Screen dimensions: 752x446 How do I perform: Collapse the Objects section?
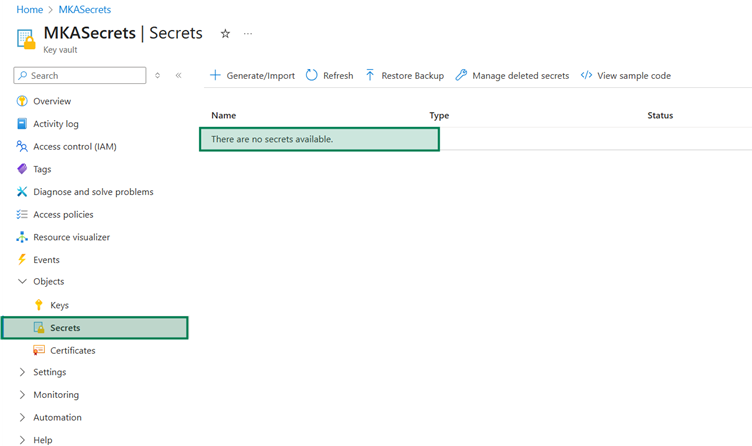pos(23,282)
